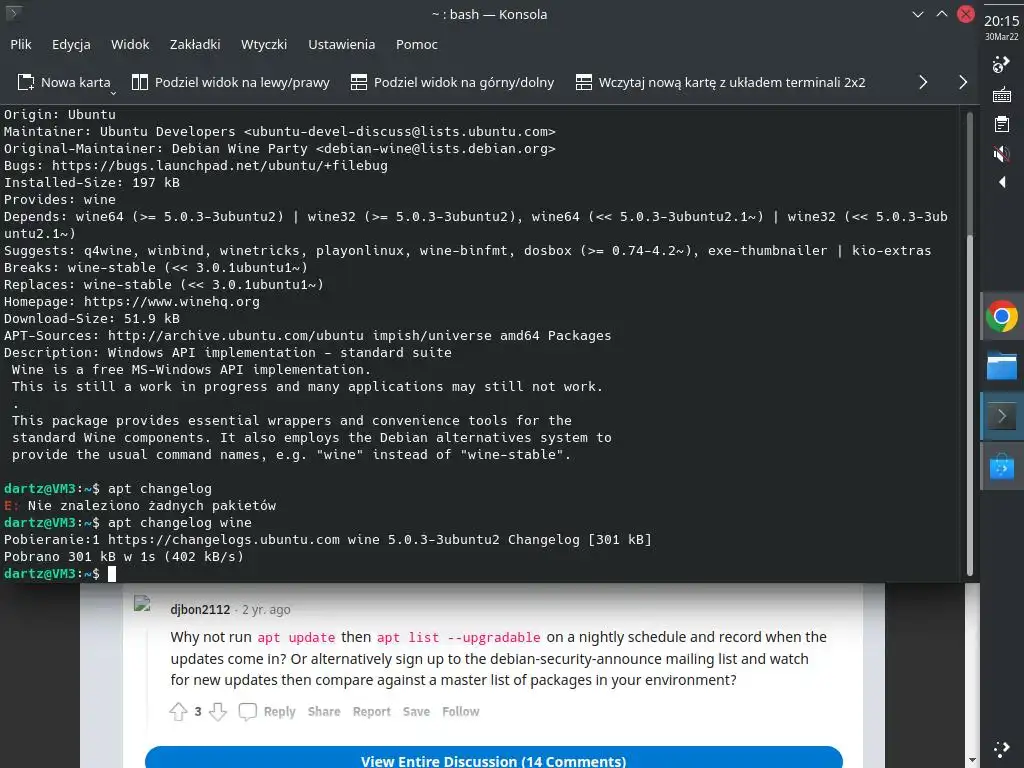Viewport: 1024px width, 768px height.
Task: Click Podziel widok na górny/dolny label
Action: click(x=464, y=82)
